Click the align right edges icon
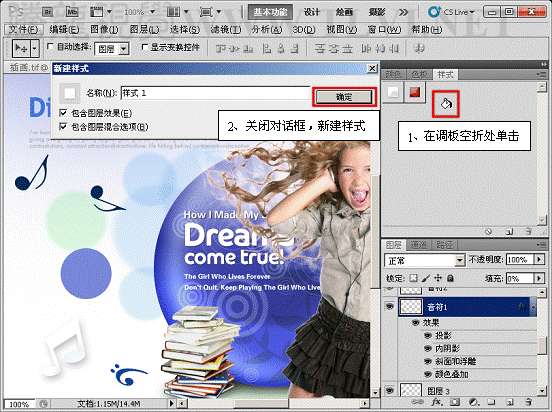This screenshot has height=412, width=552. (295, 48)
